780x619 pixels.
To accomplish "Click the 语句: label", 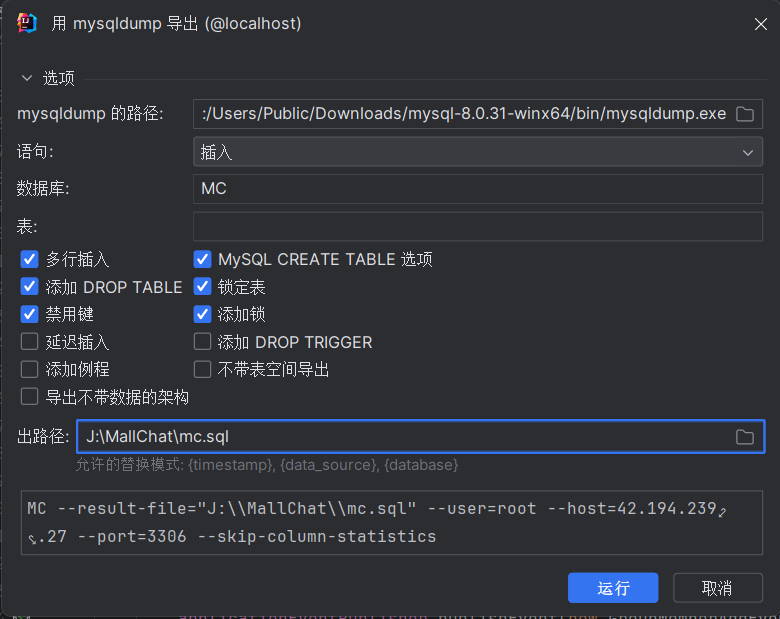I will pyautogui.click(x=35, y=152).
